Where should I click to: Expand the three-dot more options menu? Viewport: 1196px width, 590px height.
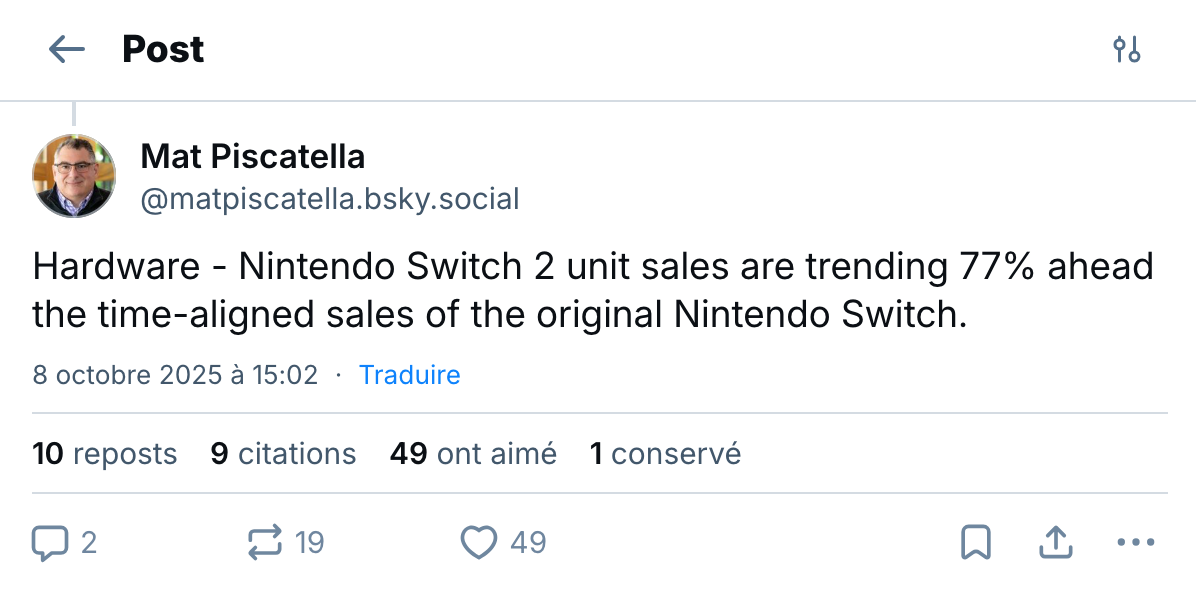coord(1135,543)
